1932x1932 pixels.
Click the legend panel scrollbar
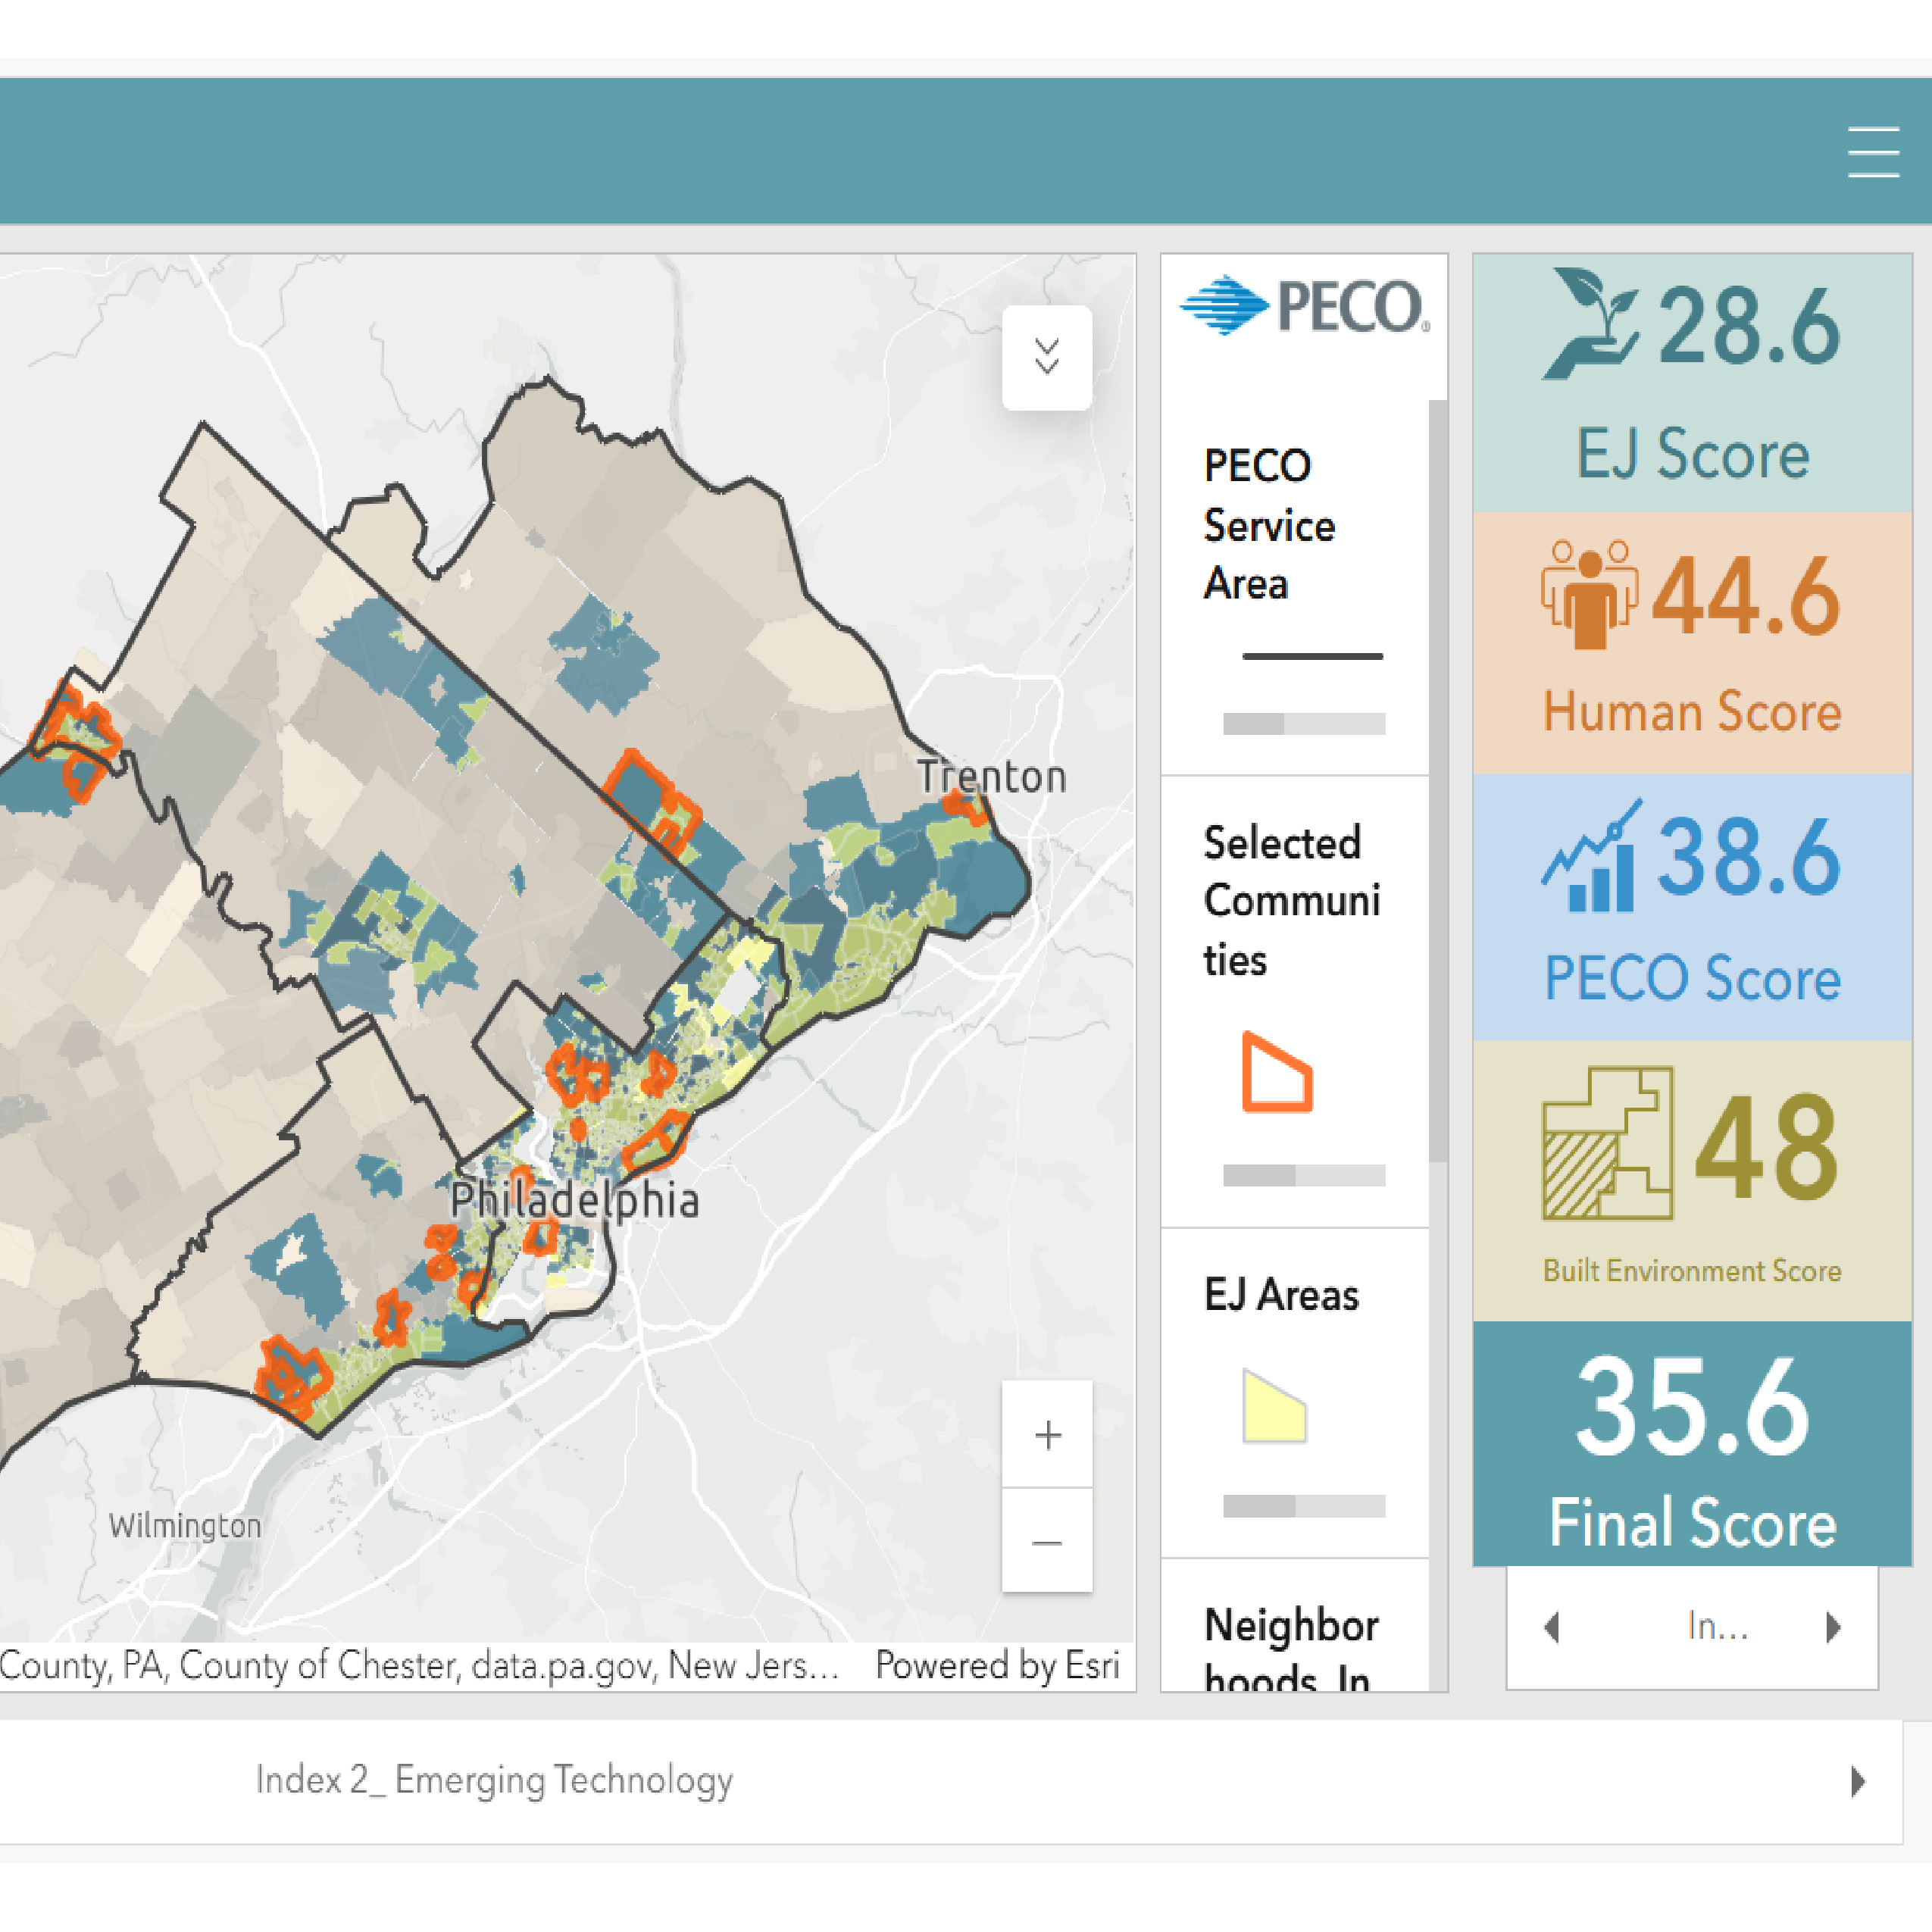tap(1438, 780)
